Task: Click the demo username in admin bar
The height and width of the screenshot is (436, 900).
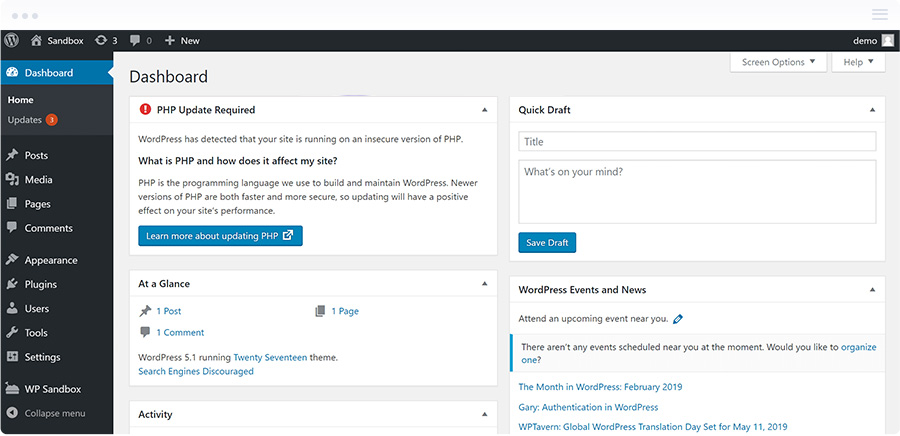Action: point(865,40)
